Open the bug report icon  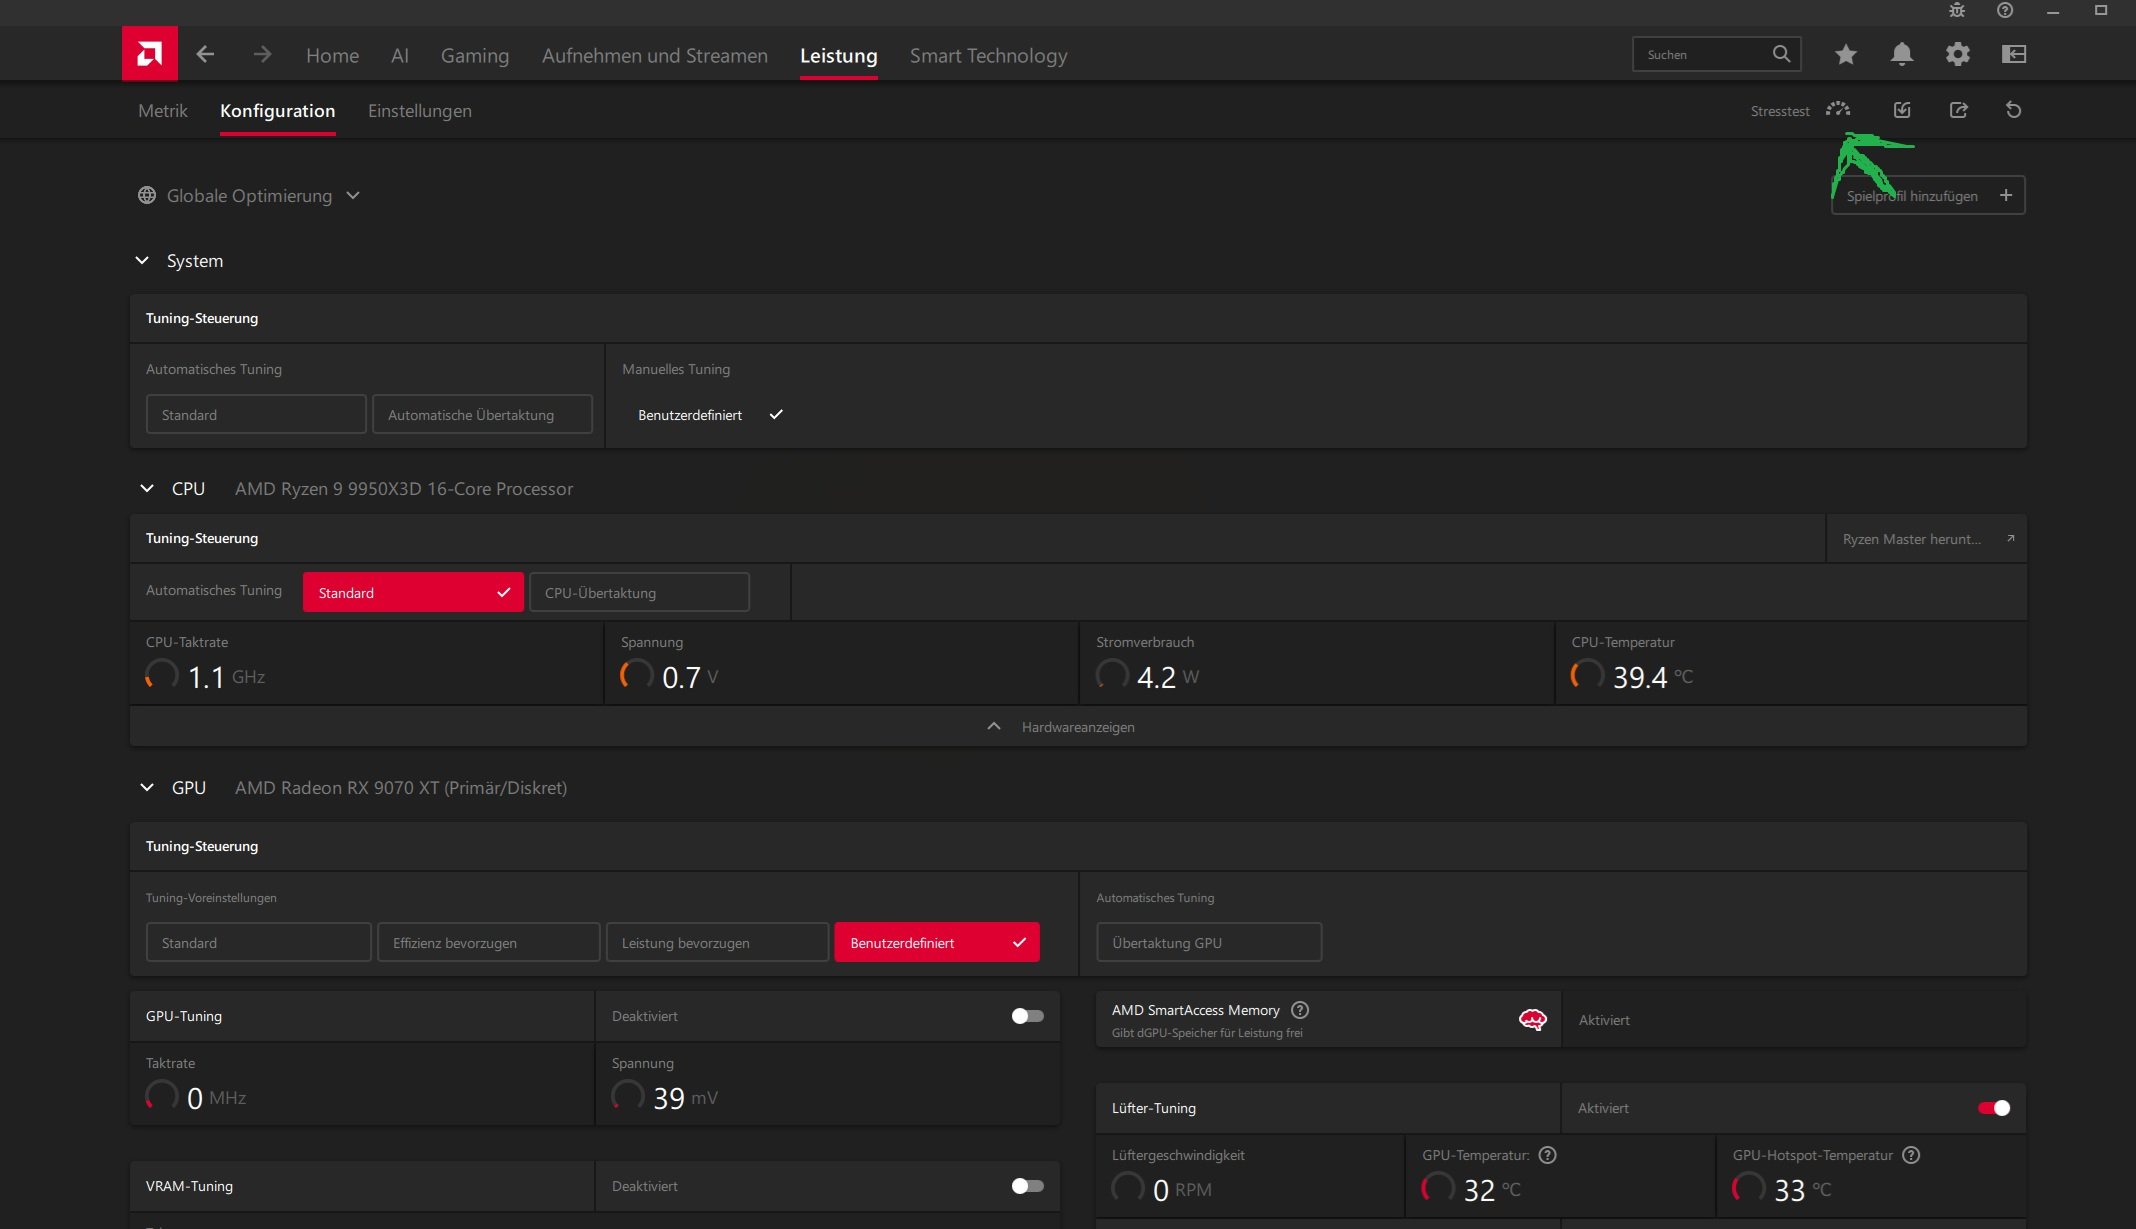click(x=1957, y=11)
